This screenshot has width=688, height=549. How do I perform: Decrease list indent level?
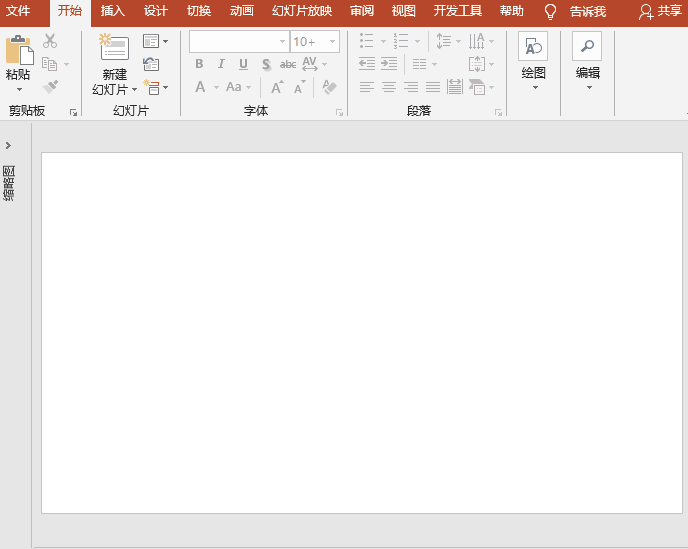click(367, 64)
